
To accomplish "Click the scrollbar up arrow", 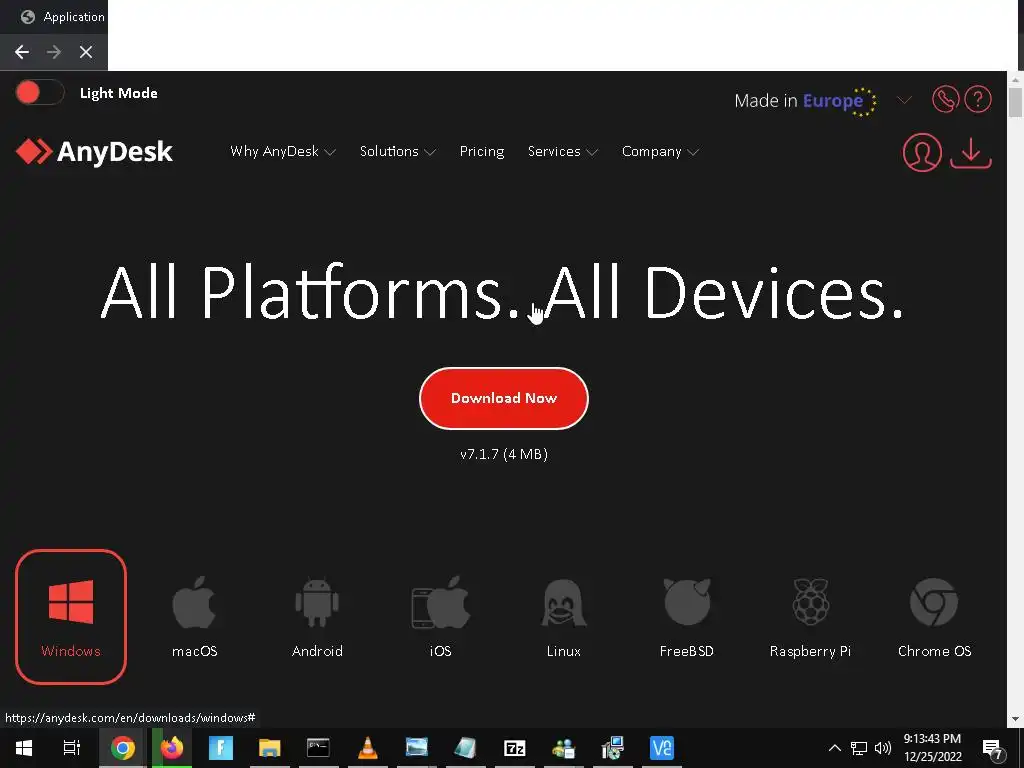I will [x=1015, y=79].
